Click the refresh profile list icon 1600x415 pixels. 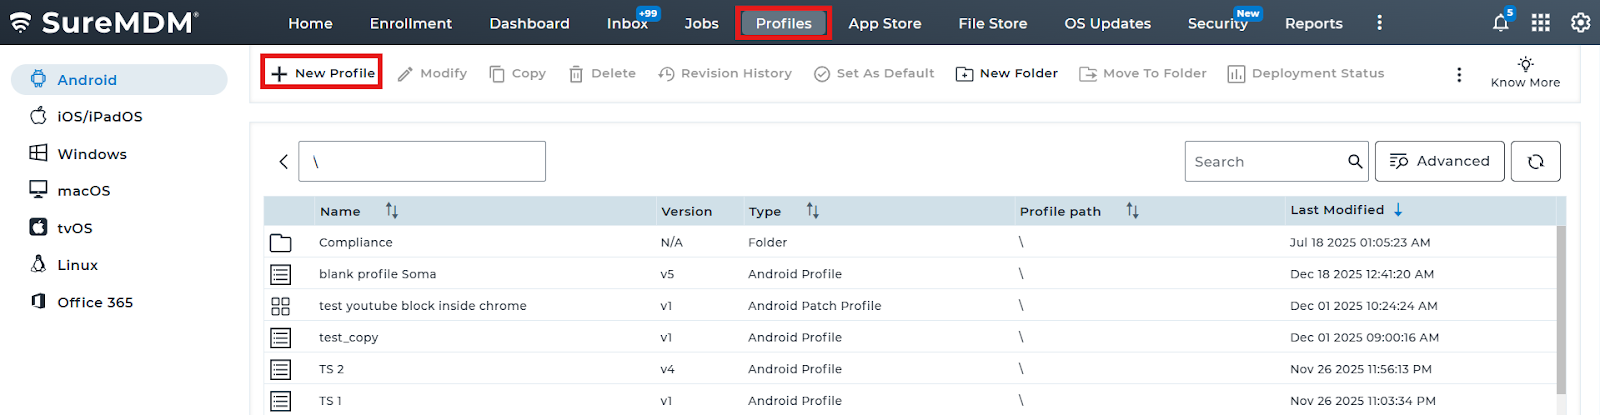tap(1535, 161)
